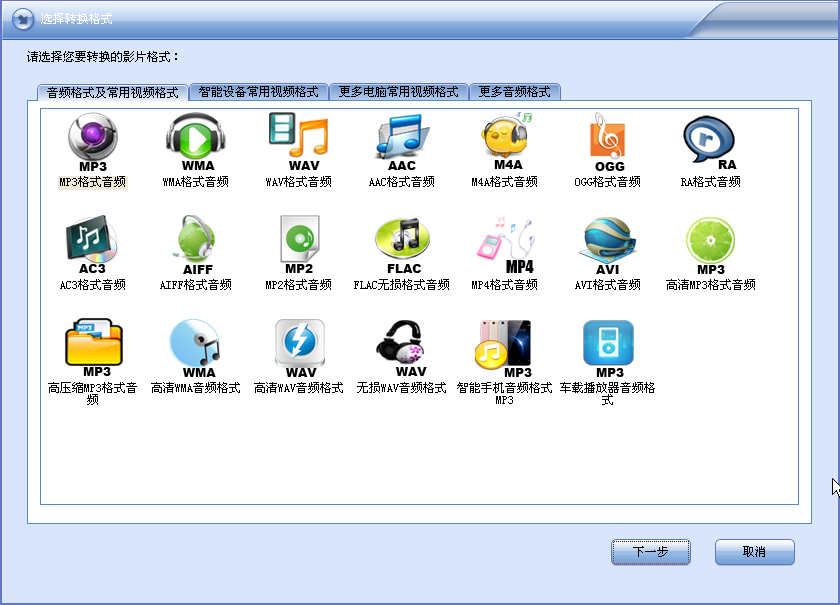Switch to 智能设备常用视频格式 tab
The image size is (840, 605).
click(258, 92)
